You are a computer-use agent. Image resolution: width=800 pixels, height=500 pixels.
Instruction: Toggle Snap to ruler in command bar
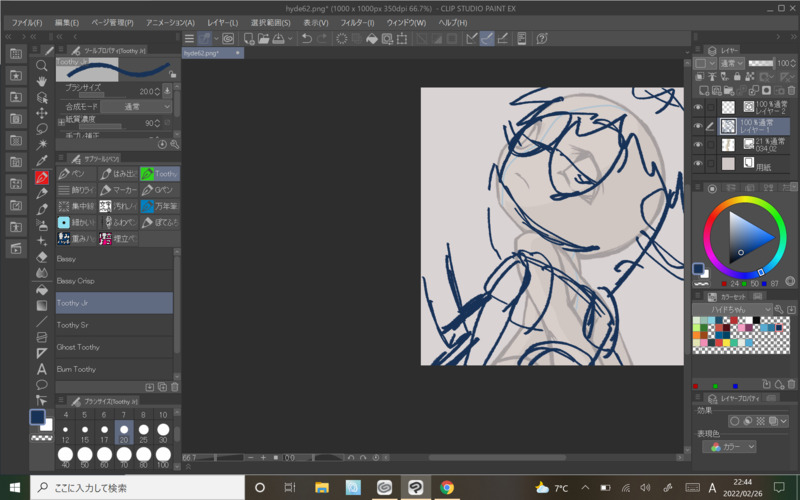coord(471,39)
